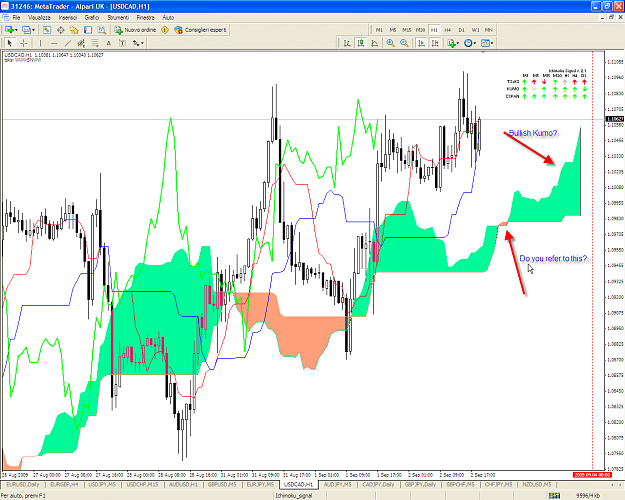
Task: Expand the arrows/shapes dropdown
Action: (143, 43)
